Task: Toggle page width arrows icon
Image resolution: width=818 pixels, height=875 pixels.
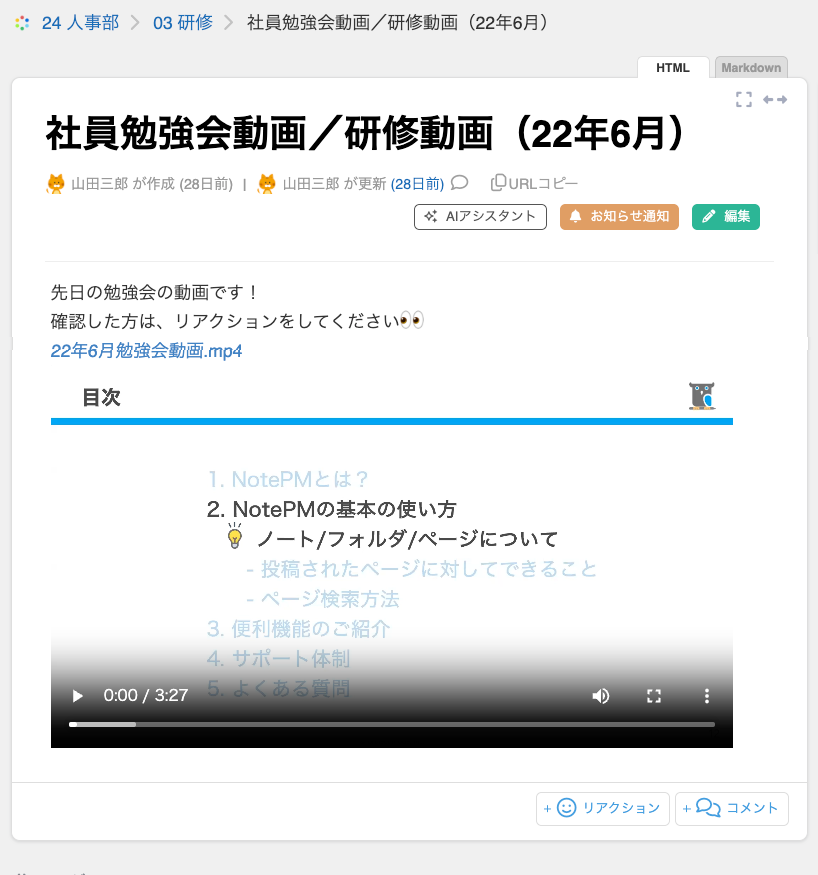Action: (775, 99)
